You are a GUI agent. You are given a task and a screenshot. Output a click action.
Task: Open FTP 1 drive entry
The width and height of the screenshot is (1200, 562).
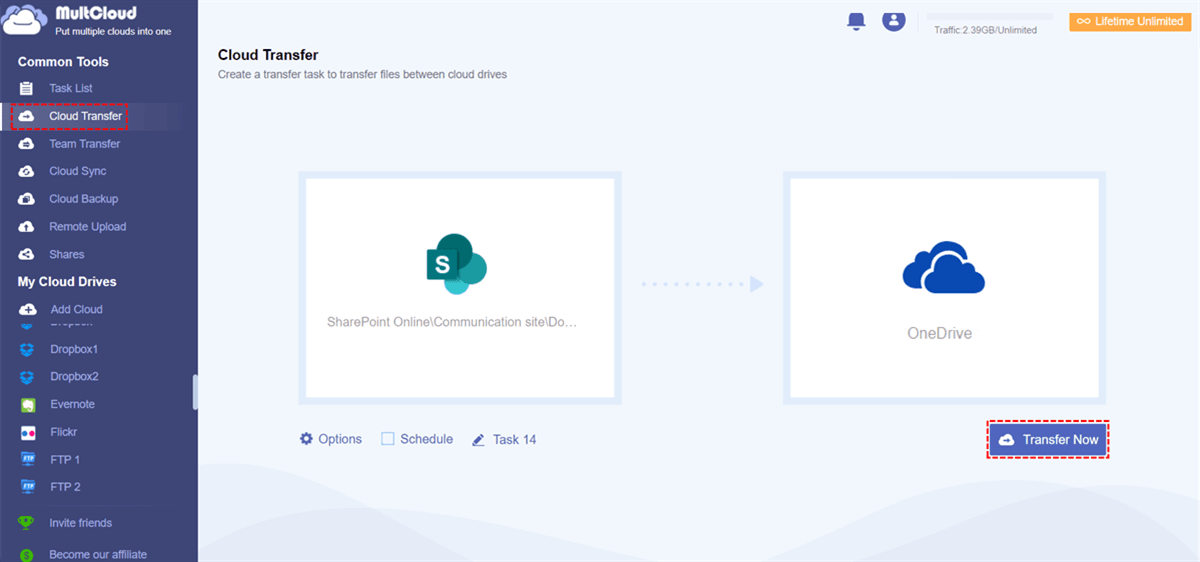tap(65, 460)
